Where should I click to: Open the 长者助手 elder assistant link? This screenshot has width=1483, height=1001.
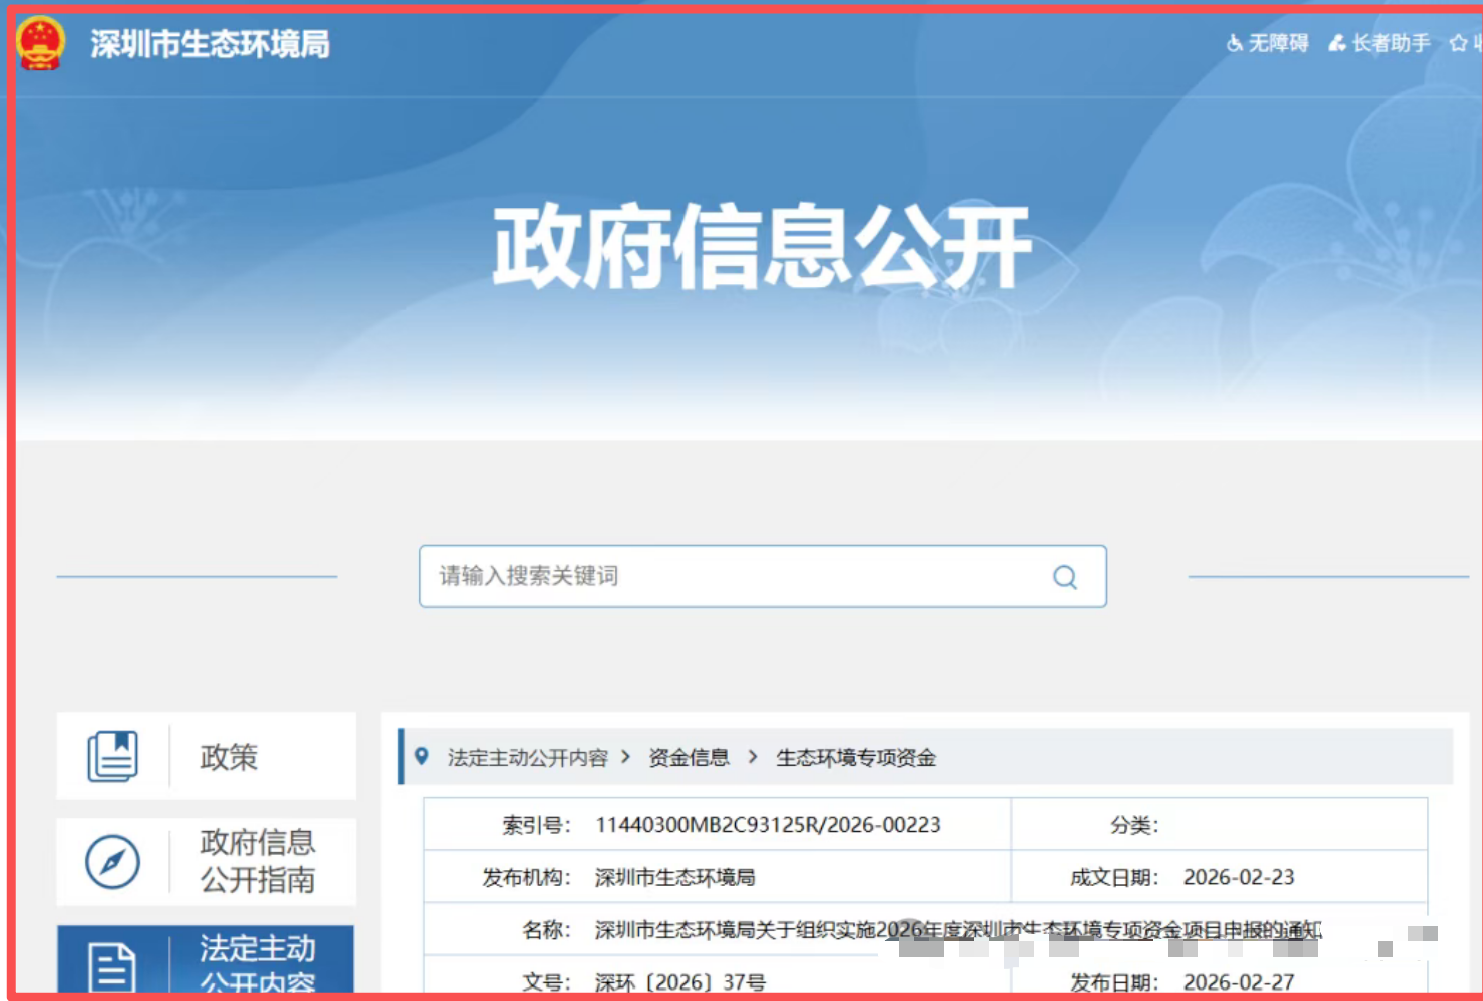(1380, 43)
